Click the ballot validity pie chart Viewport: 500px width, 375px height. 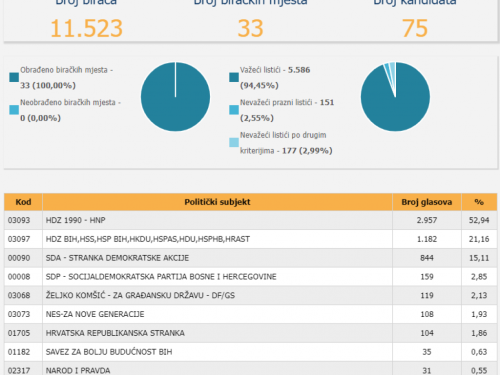click(395, 97)
